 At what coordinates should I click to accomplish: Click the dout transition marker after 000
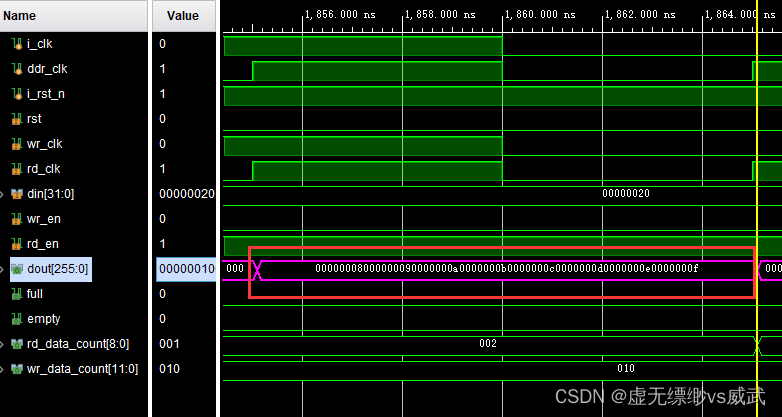[x=257, y=270]
